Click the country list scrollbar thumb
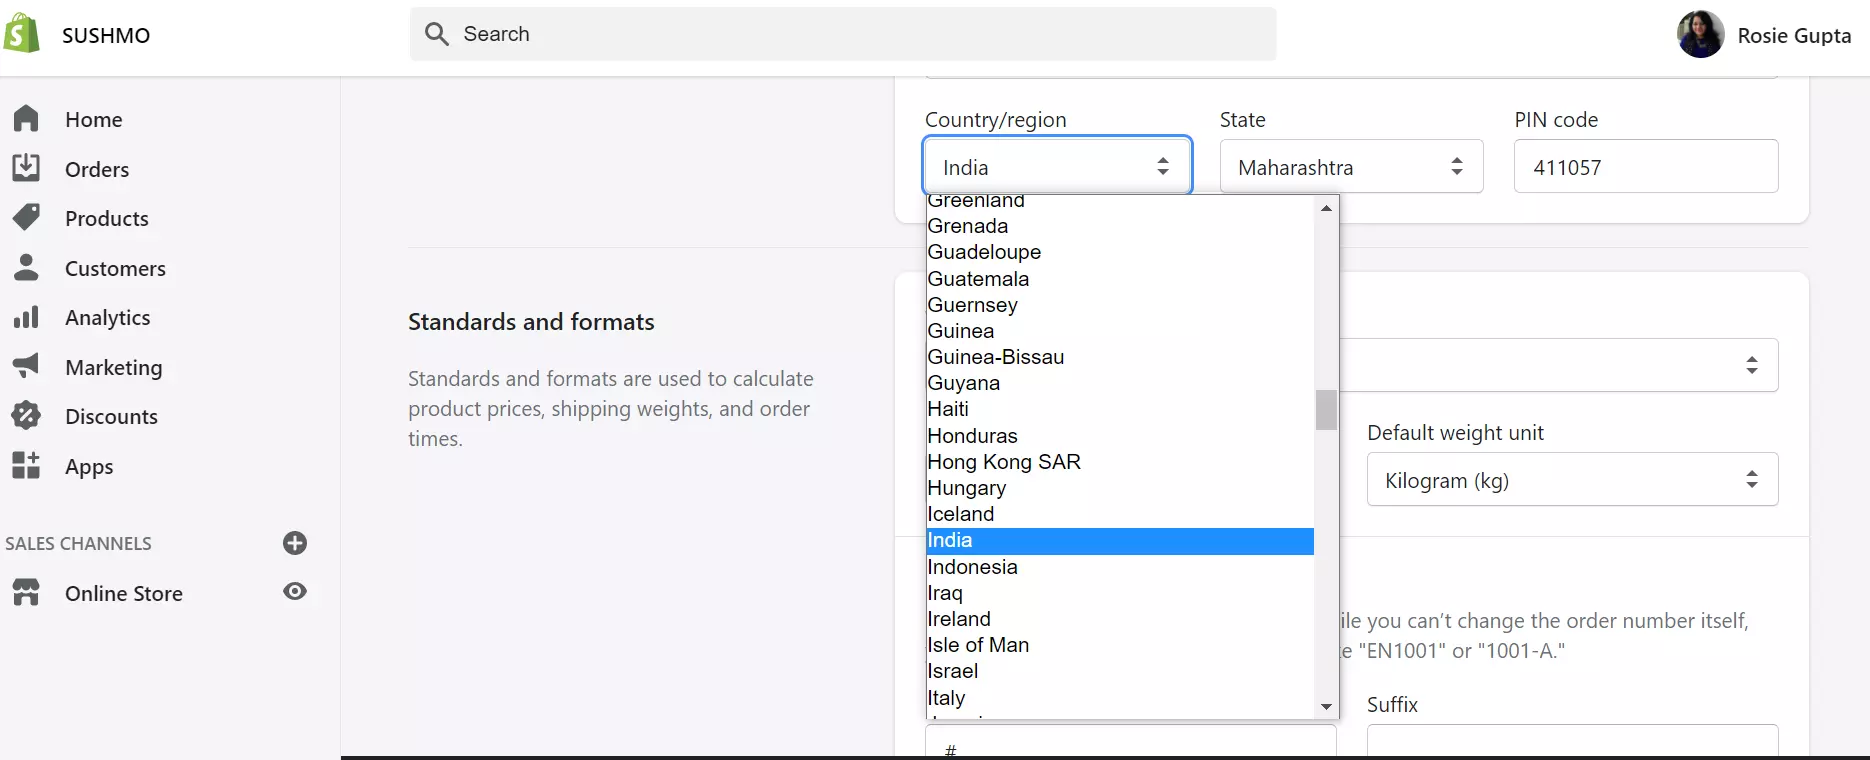This screenshot has height=760, width=1870. pyautogui.click(x=1326, y=409)
